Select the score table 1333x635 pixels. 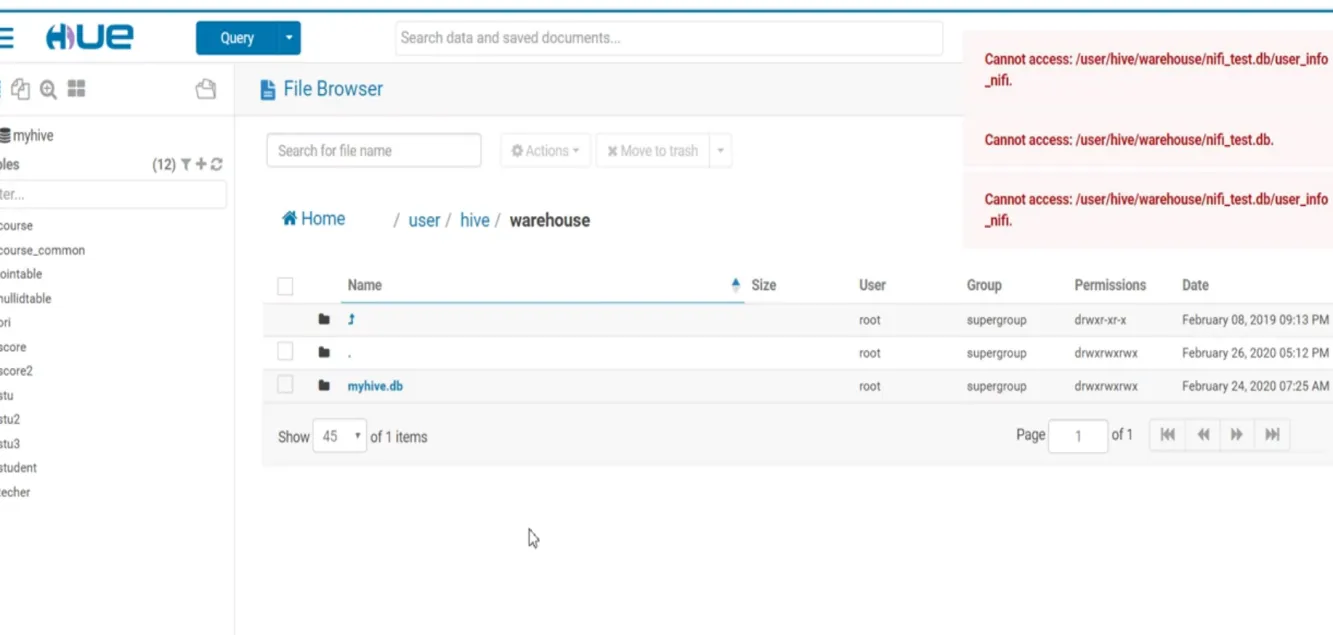[x=13, y=347]
